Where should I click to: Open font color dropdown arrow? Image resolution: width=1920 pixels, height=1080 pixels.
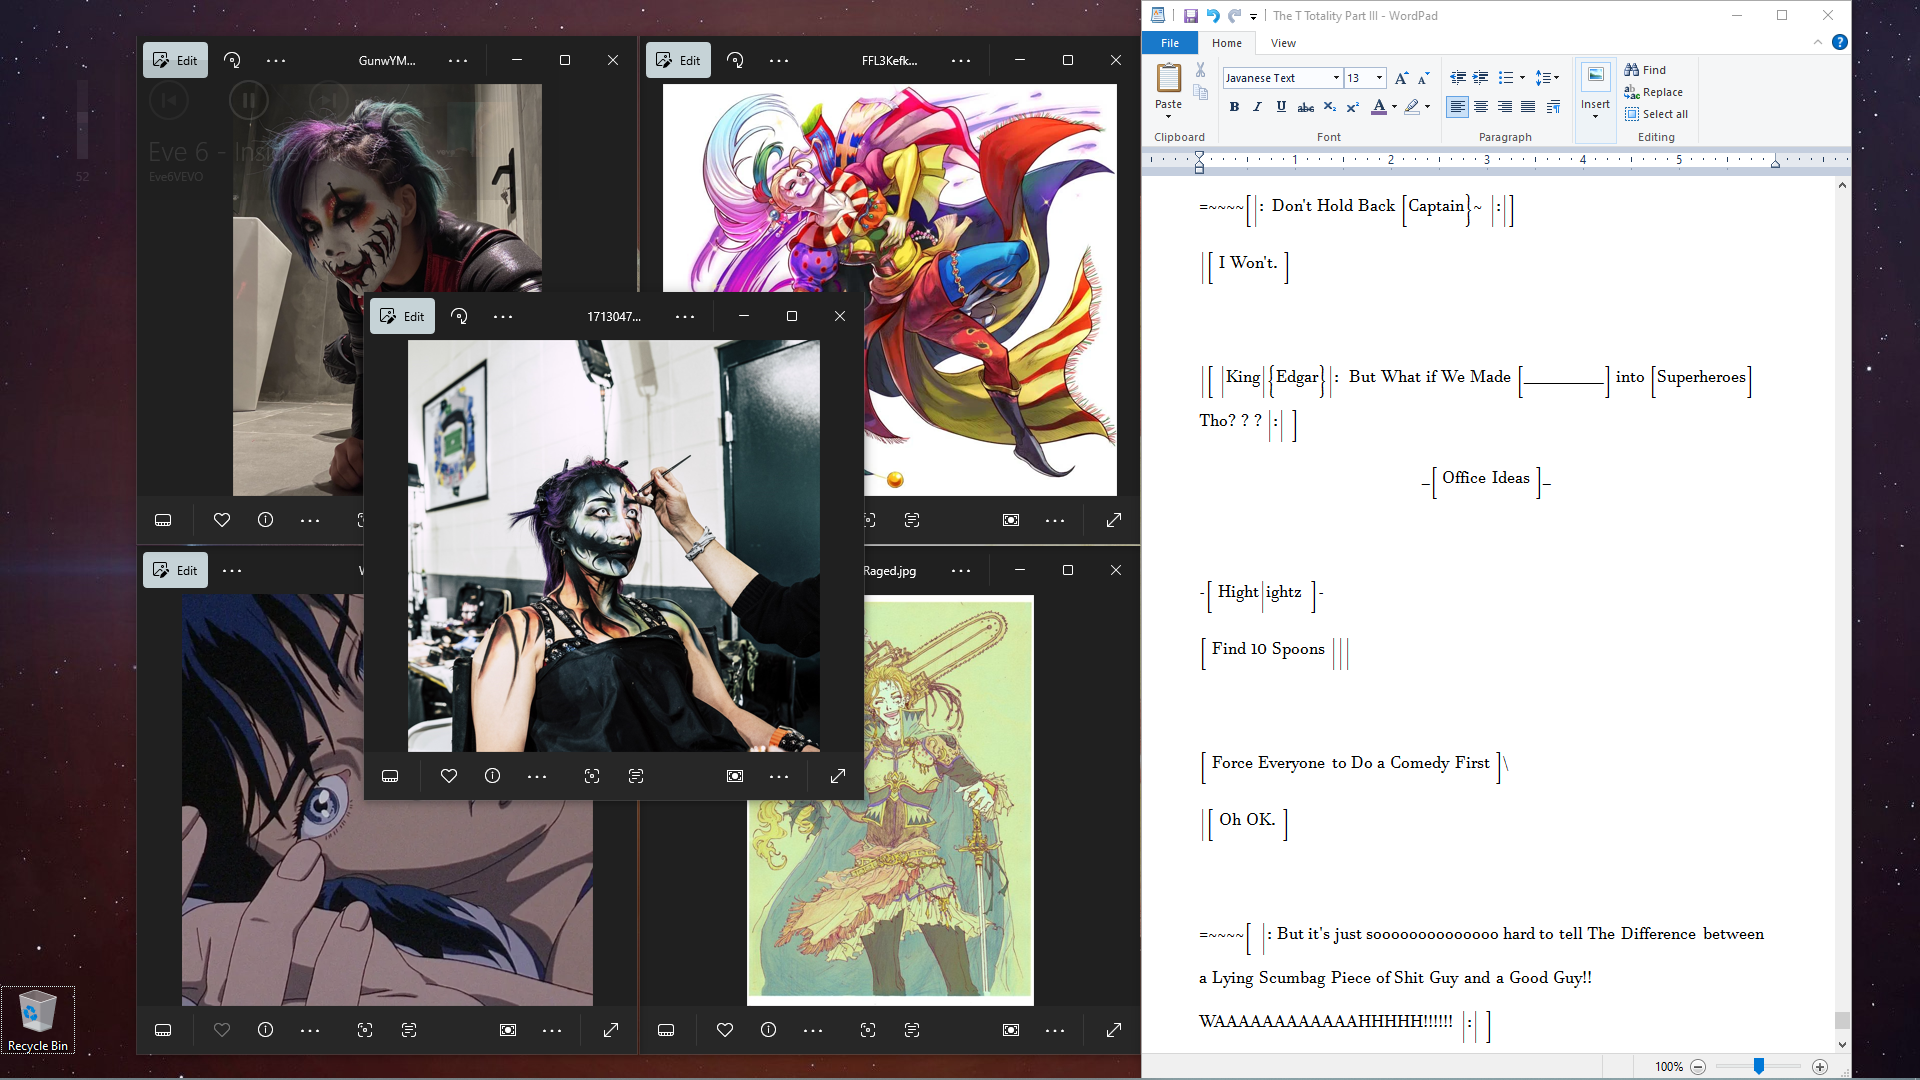[x=1394, y=107]
